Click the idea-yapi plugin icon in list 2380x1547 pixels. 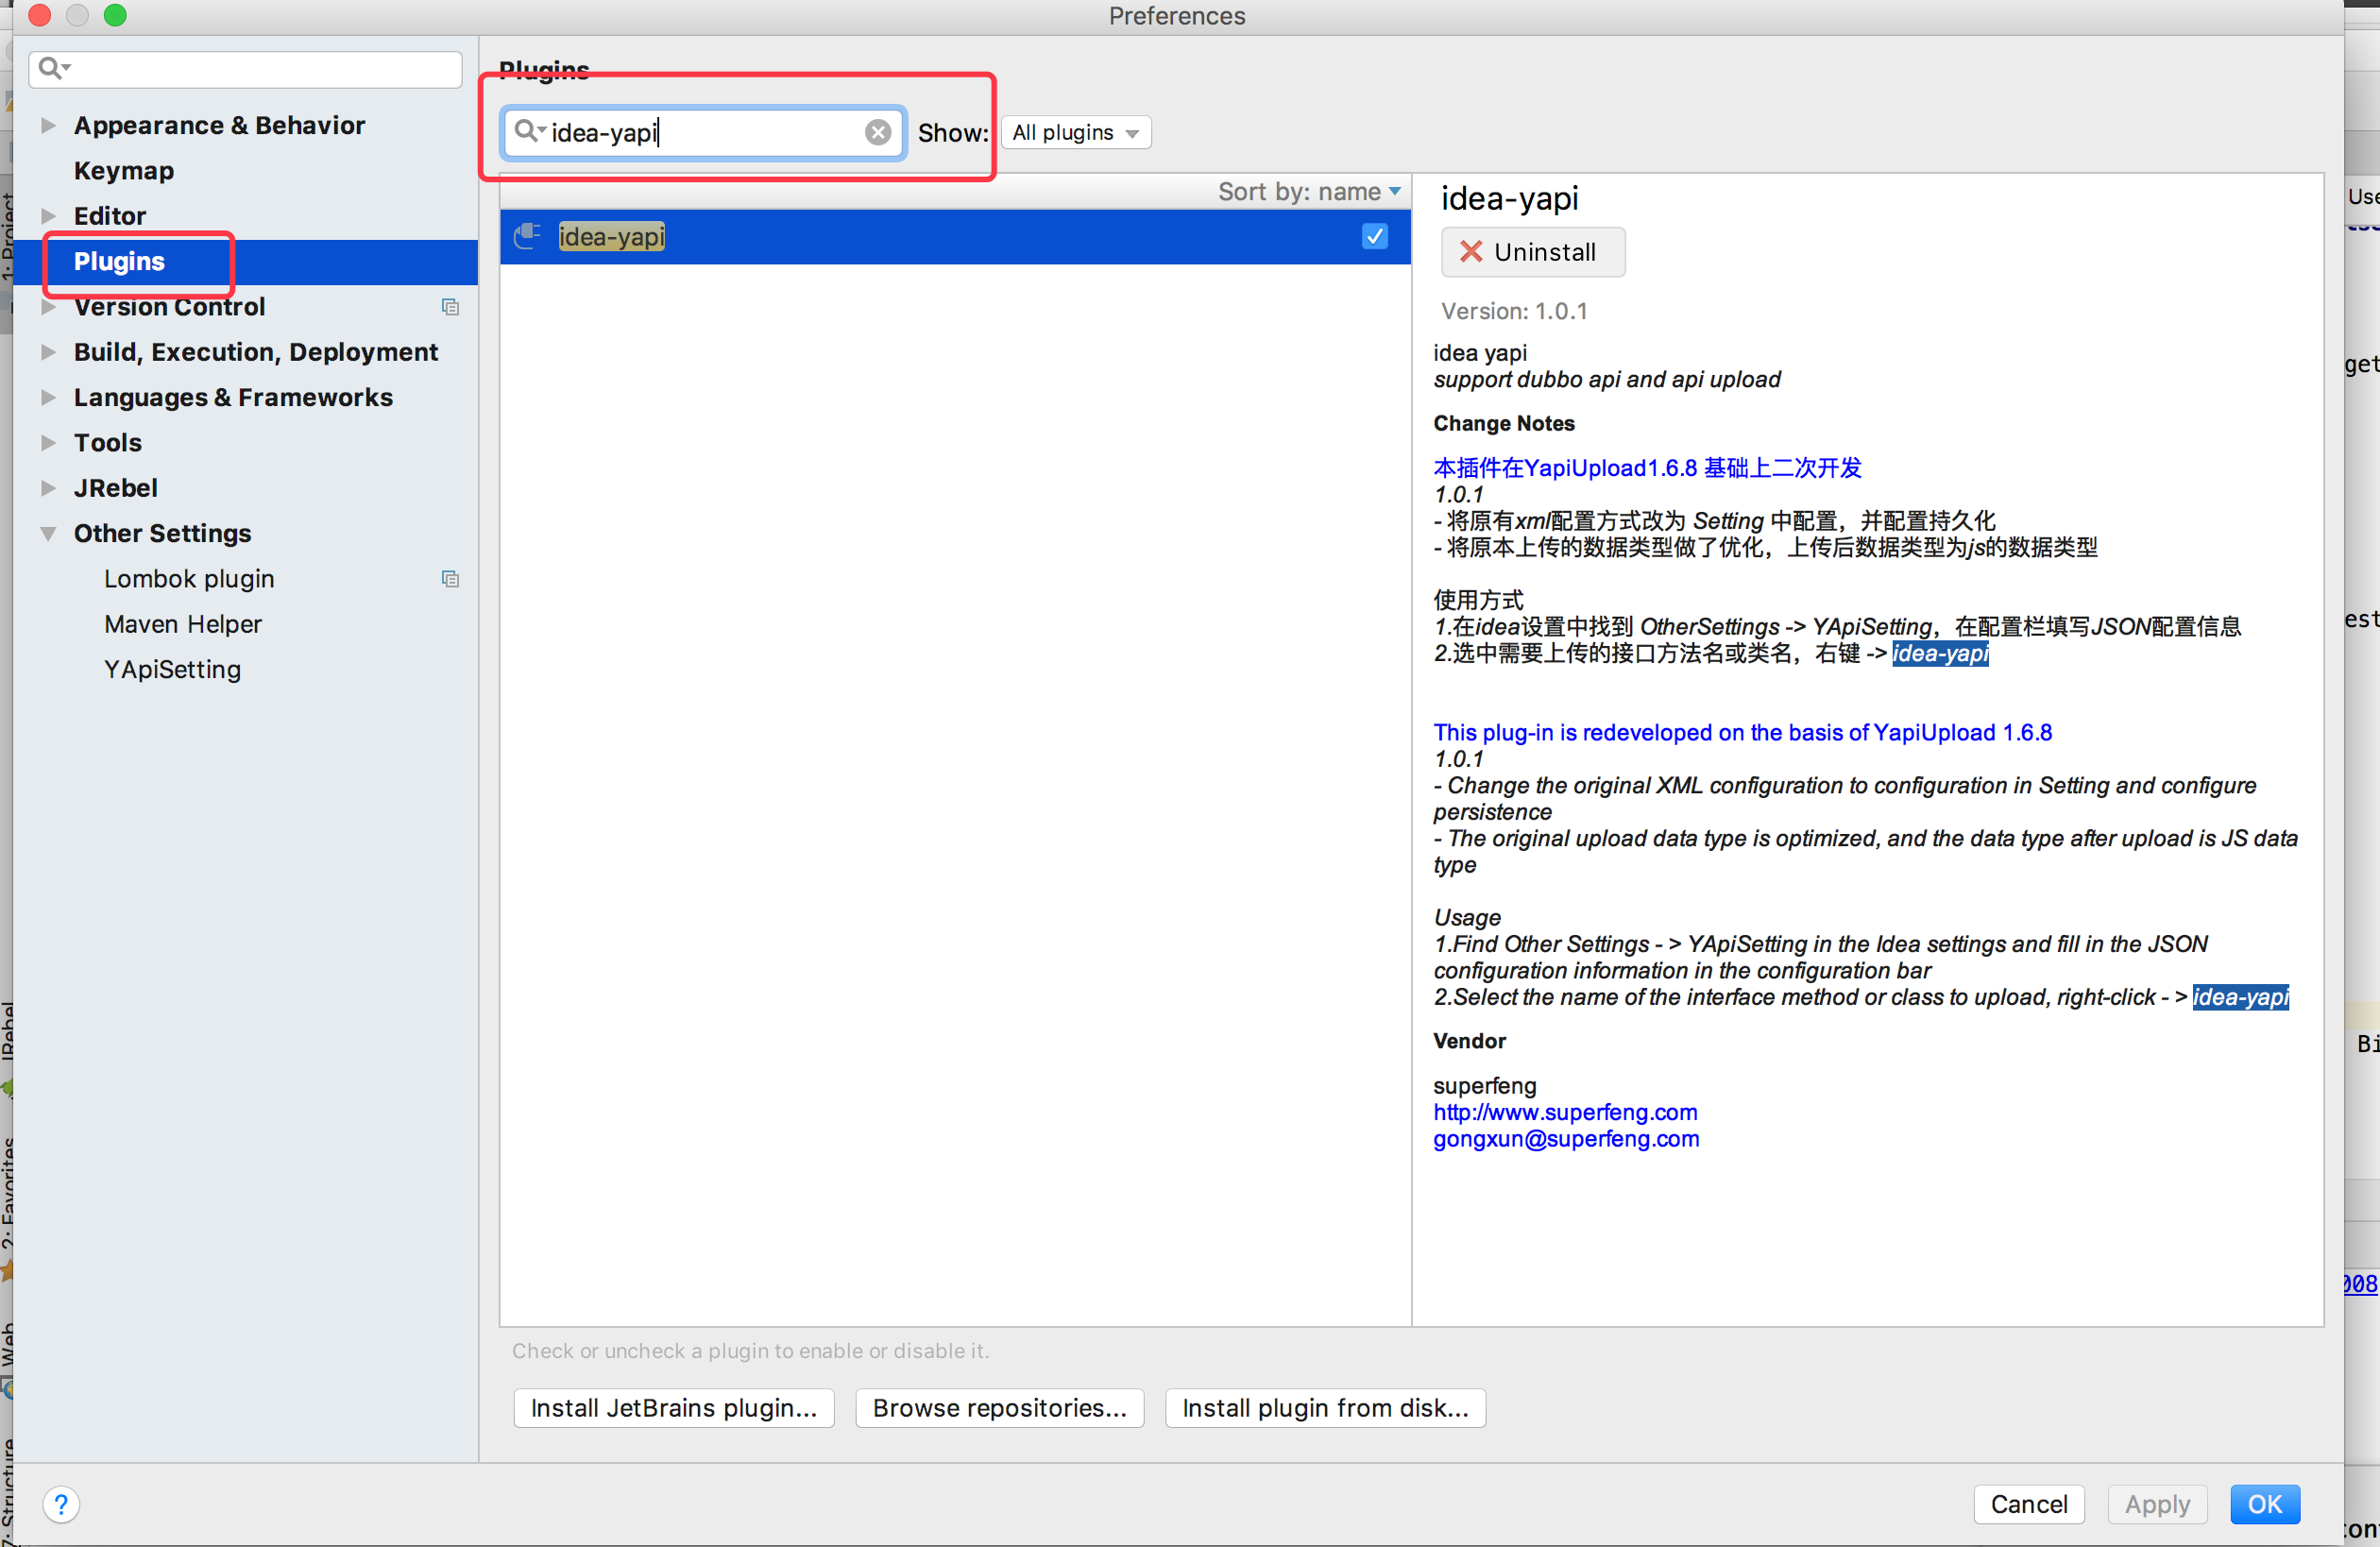click(527, 236)
